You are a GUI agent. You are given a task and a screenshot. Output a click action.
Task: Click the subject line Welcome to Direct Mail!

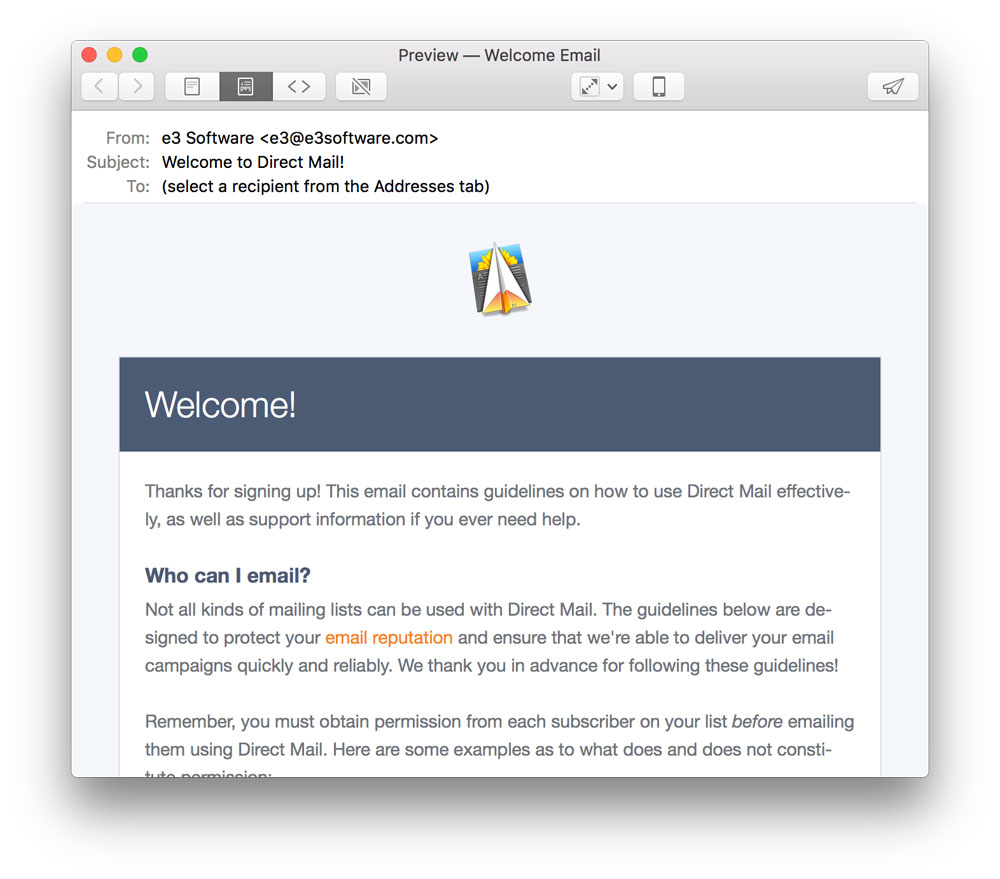pyautogui.click(x=253, y=162)
